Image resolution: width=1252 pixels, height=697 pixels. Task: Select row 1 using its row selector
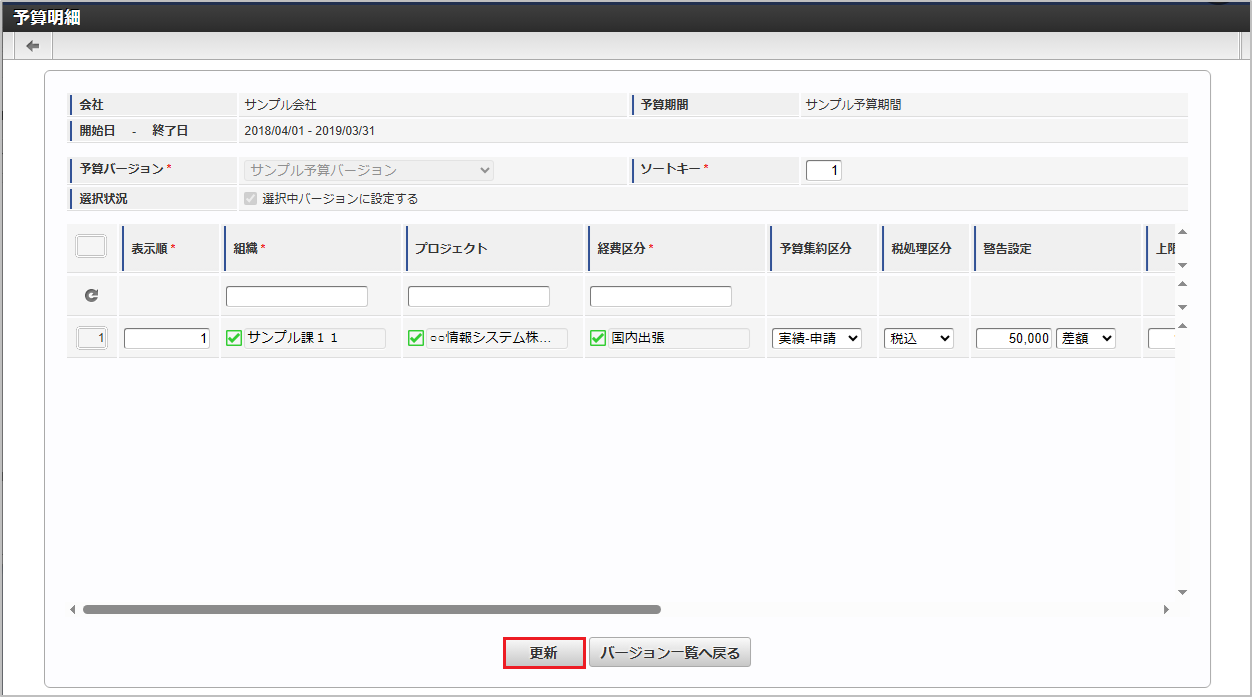tap(91, 338)
